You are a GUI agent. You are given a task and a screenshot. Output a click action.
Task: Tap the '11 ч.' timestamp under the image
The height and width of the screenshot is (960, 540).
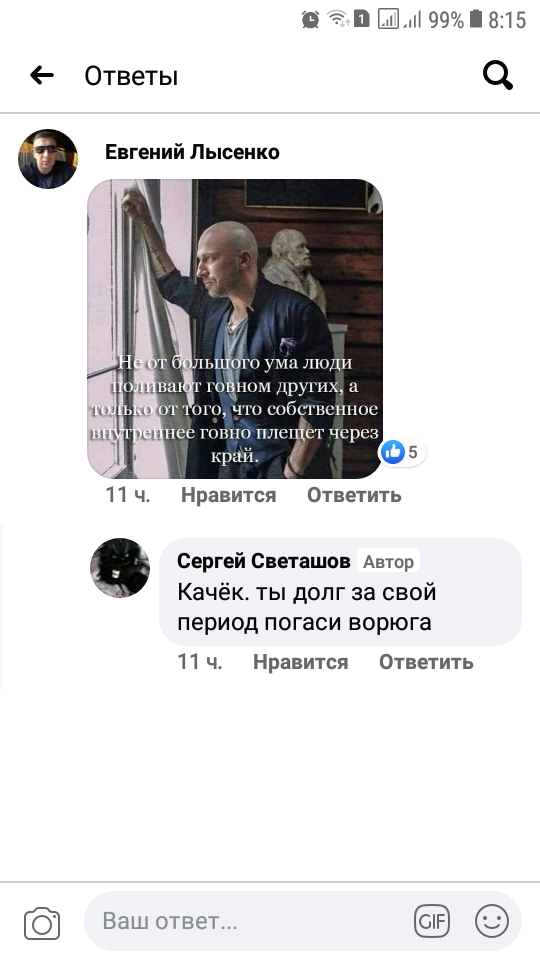click(128, 495)
